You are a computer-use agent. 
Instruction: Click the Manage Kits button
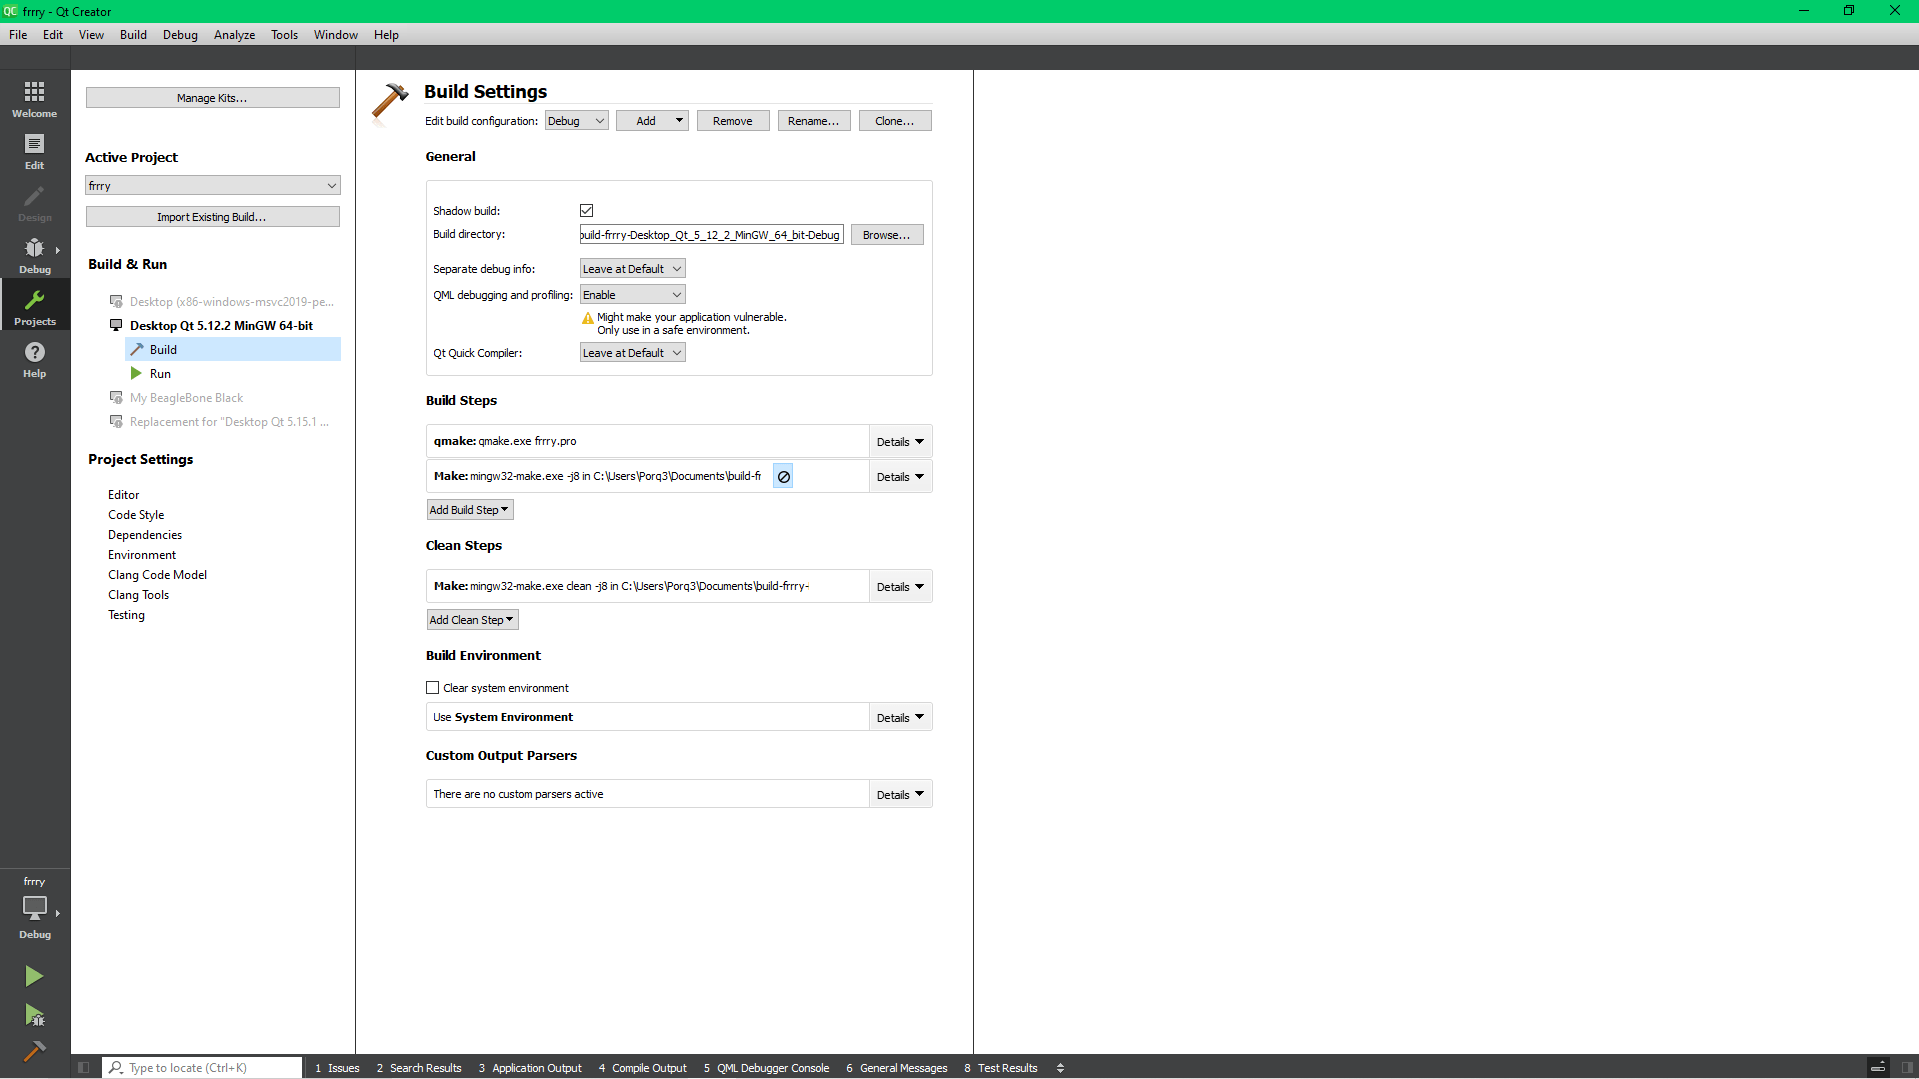(x=213, y=98)
